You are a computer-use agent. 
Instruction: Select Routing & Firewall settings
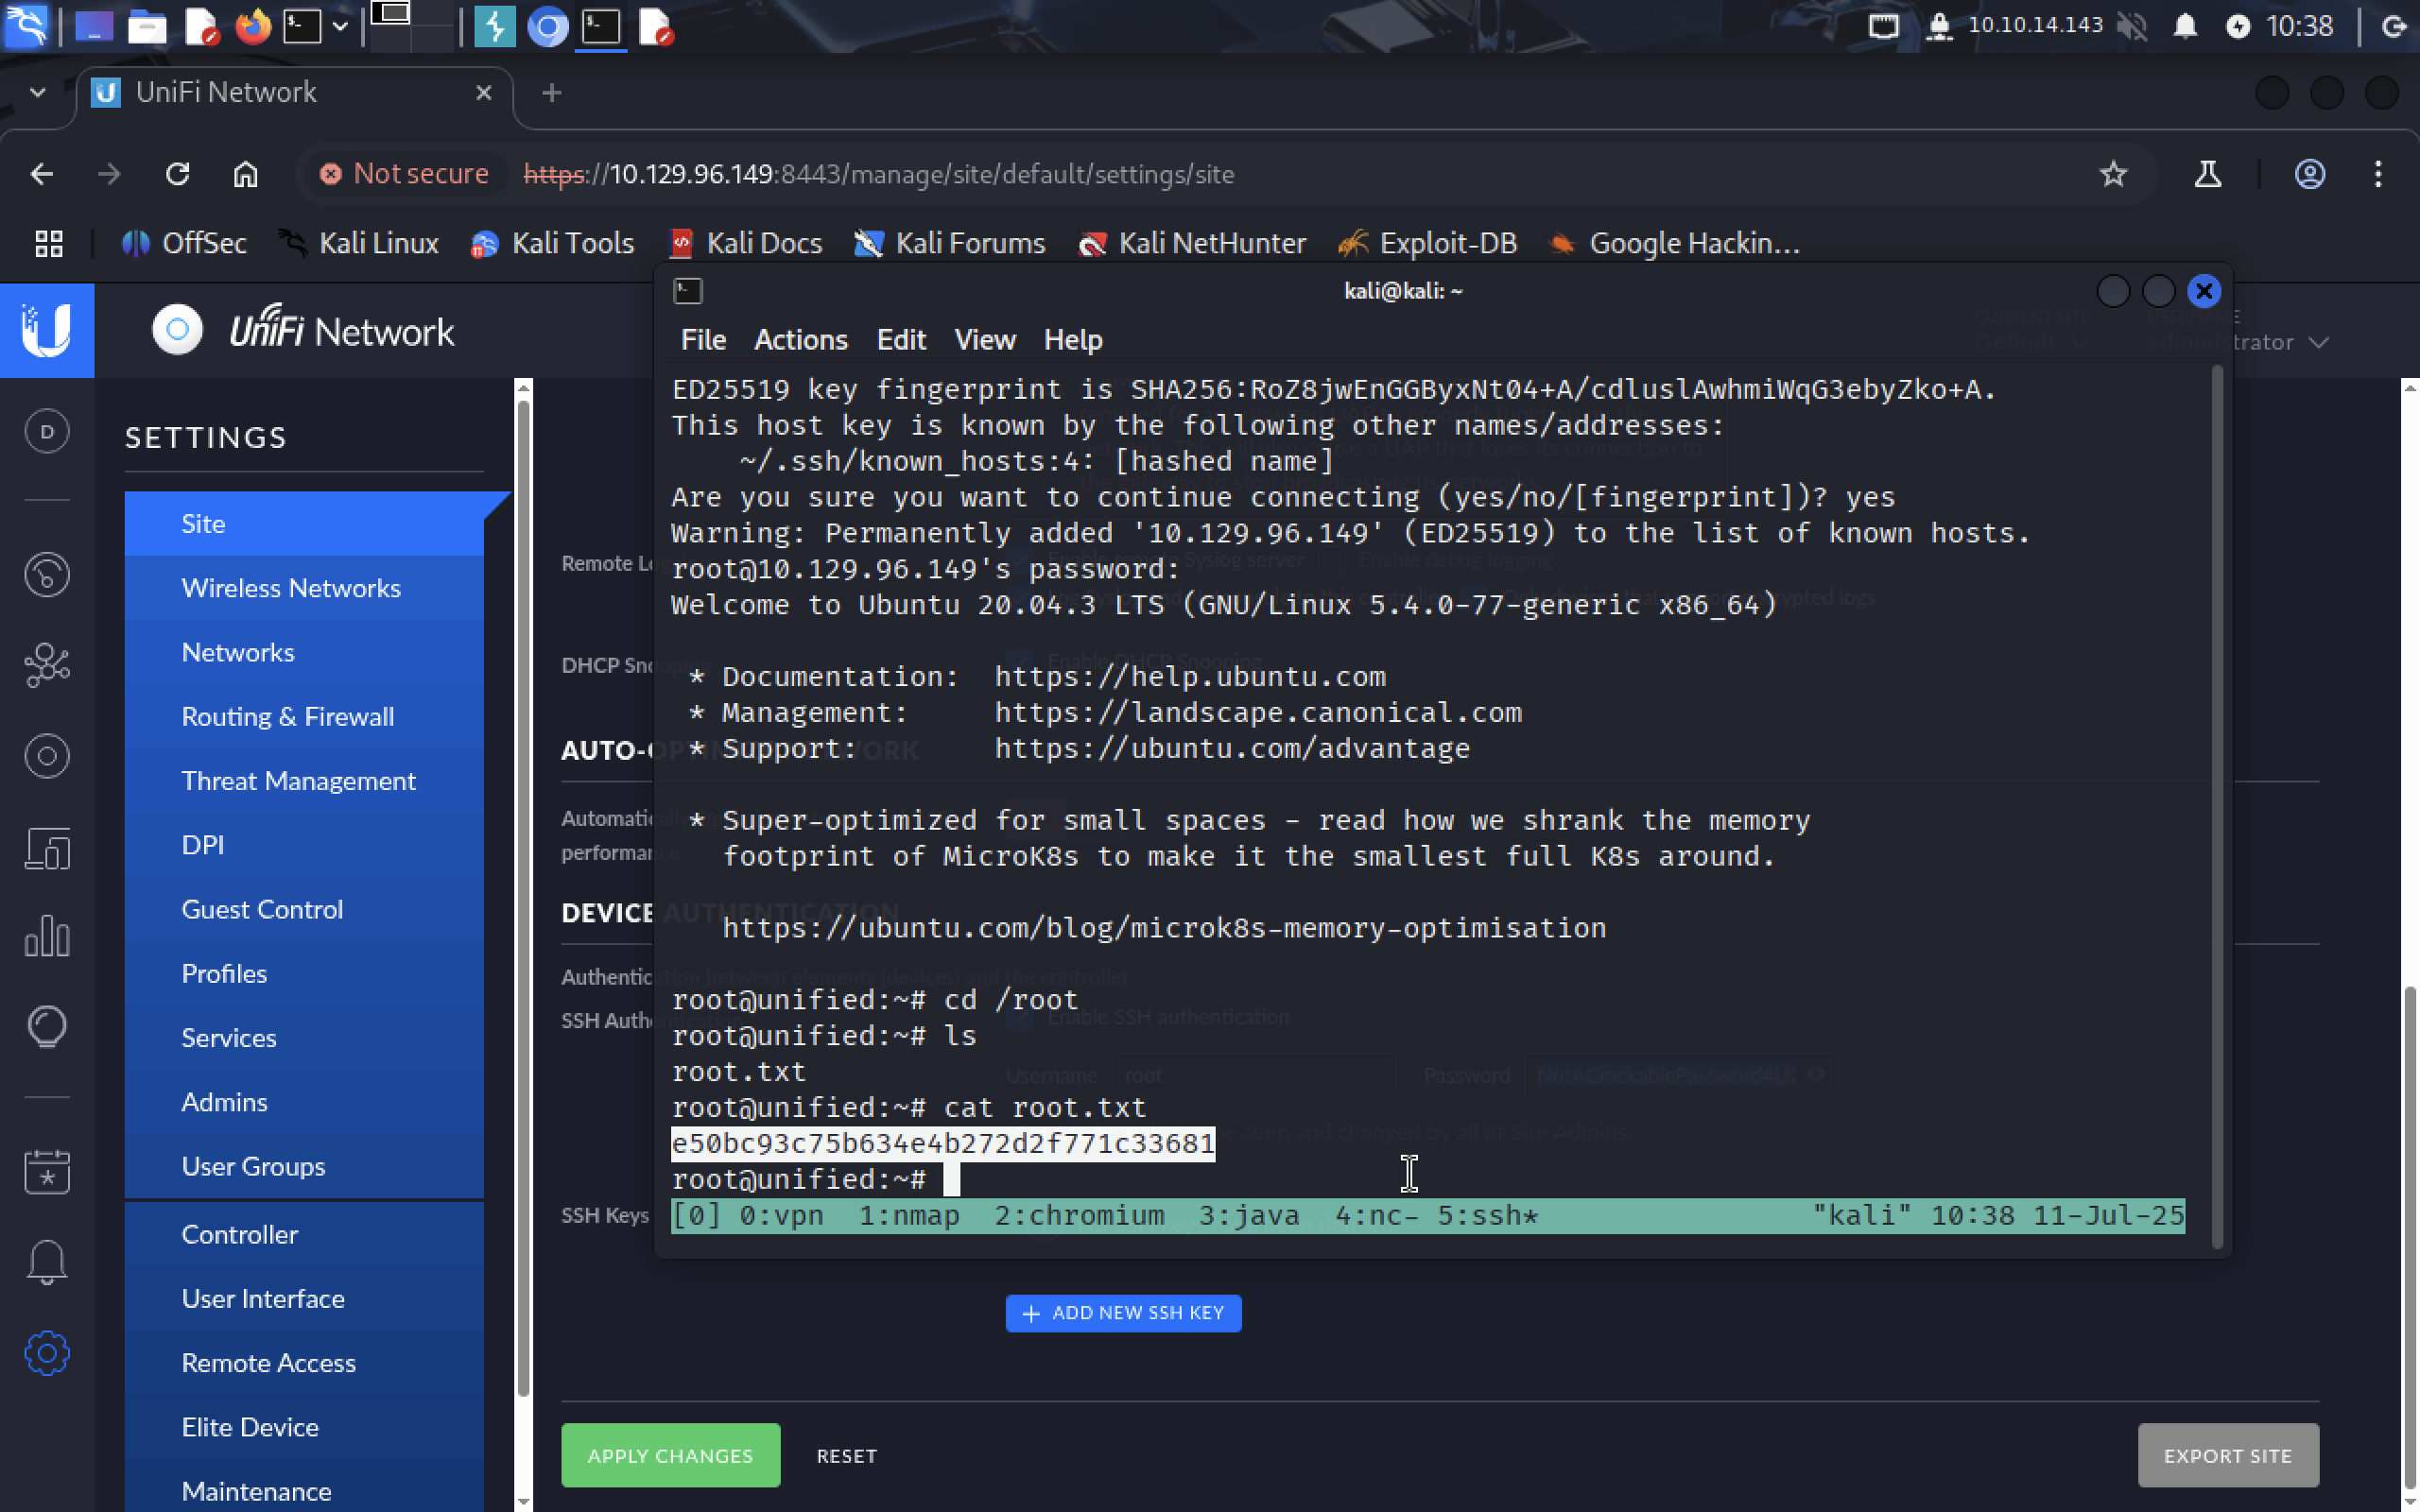(304, 716)
